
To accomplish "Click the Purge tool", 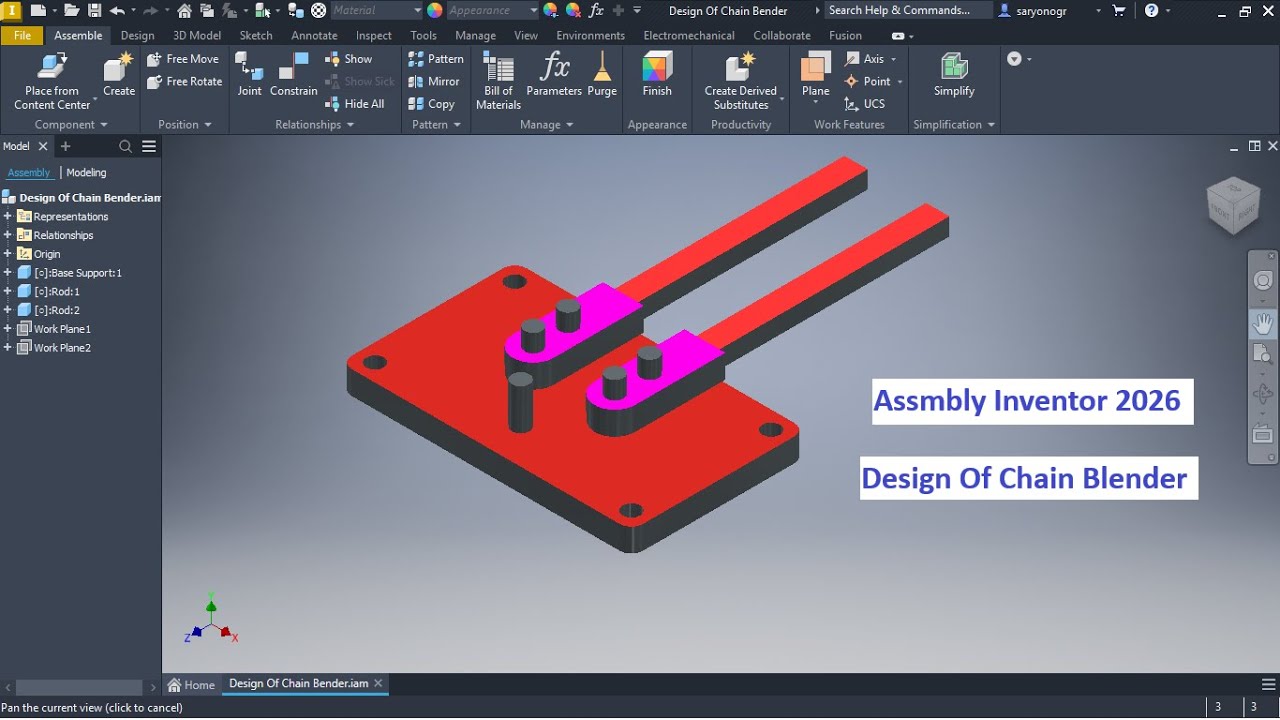I will pyautogui.click(x=602, y=74).
